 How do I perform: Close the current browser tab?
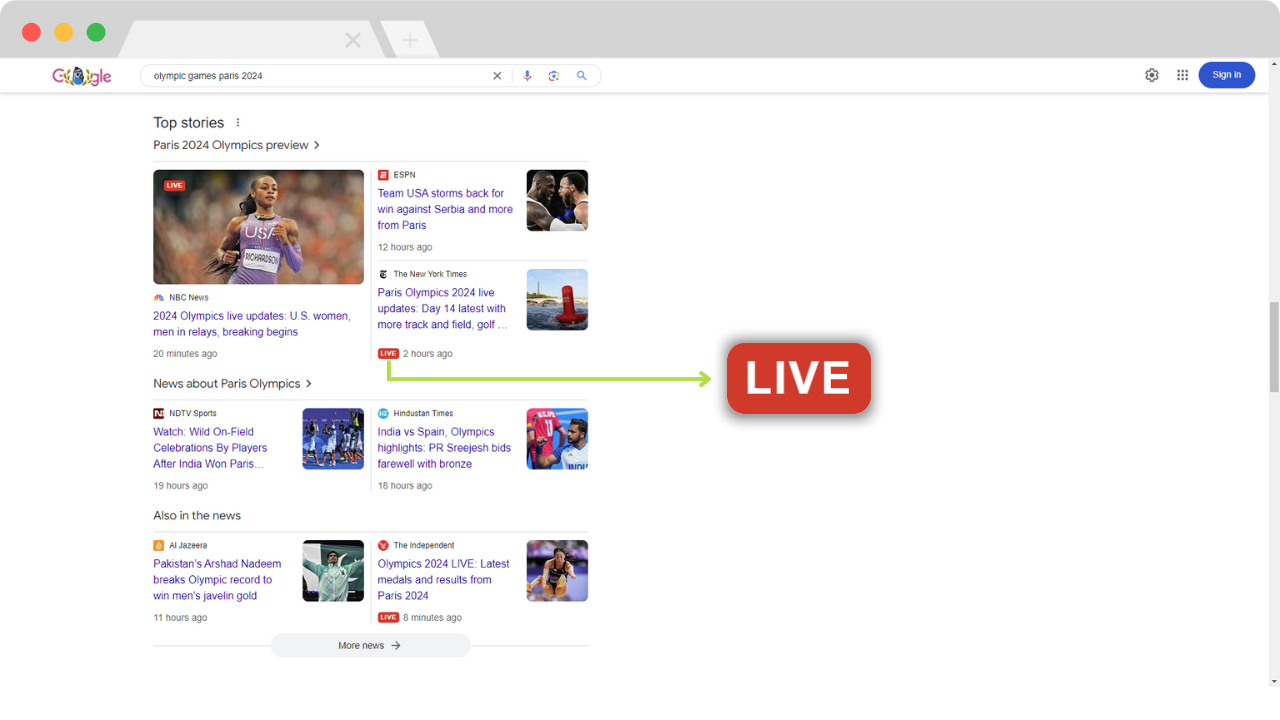(353, 40)
